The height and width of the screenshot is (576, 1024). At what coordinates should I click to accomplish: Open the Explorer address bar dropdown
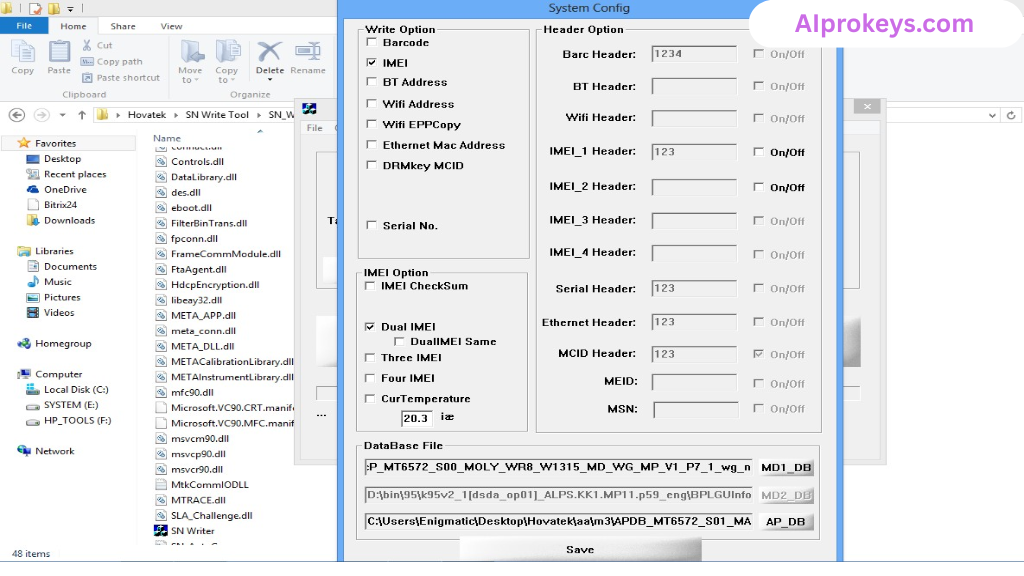coord(992,116)
